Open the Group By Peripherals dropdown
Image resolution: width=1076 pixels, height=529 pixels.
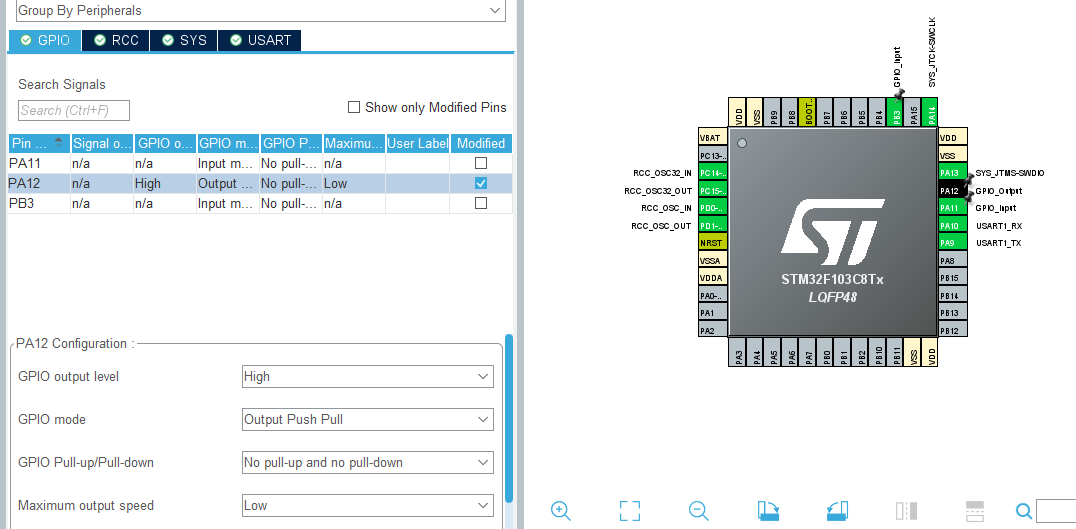point(261,10)
